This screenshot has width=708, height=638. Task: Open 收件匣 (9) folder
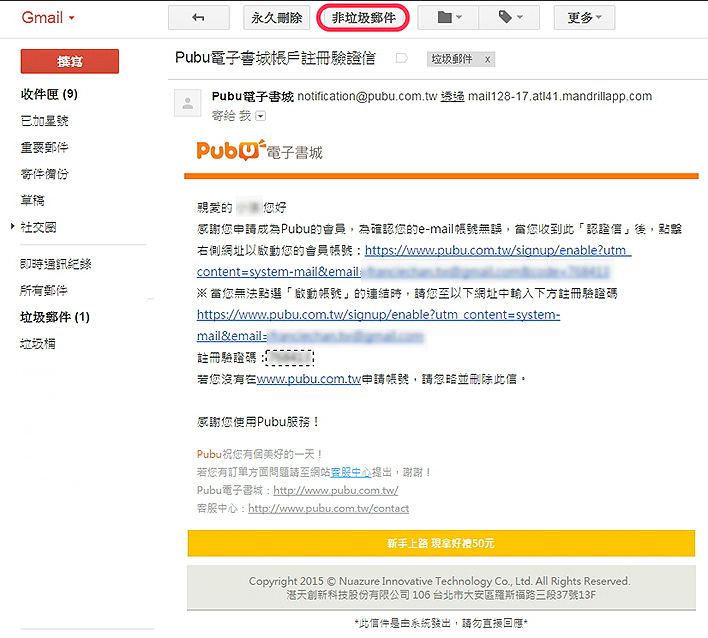[49, 94]
